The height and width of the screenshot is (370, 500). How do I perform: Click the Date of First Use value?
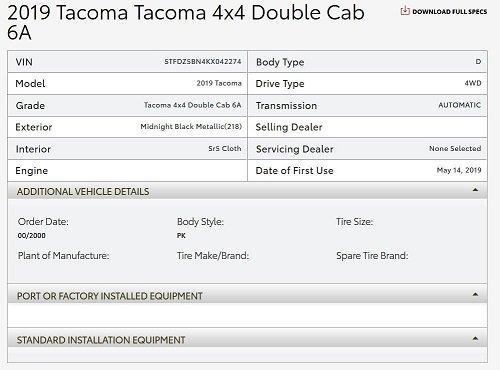(459, 170)
